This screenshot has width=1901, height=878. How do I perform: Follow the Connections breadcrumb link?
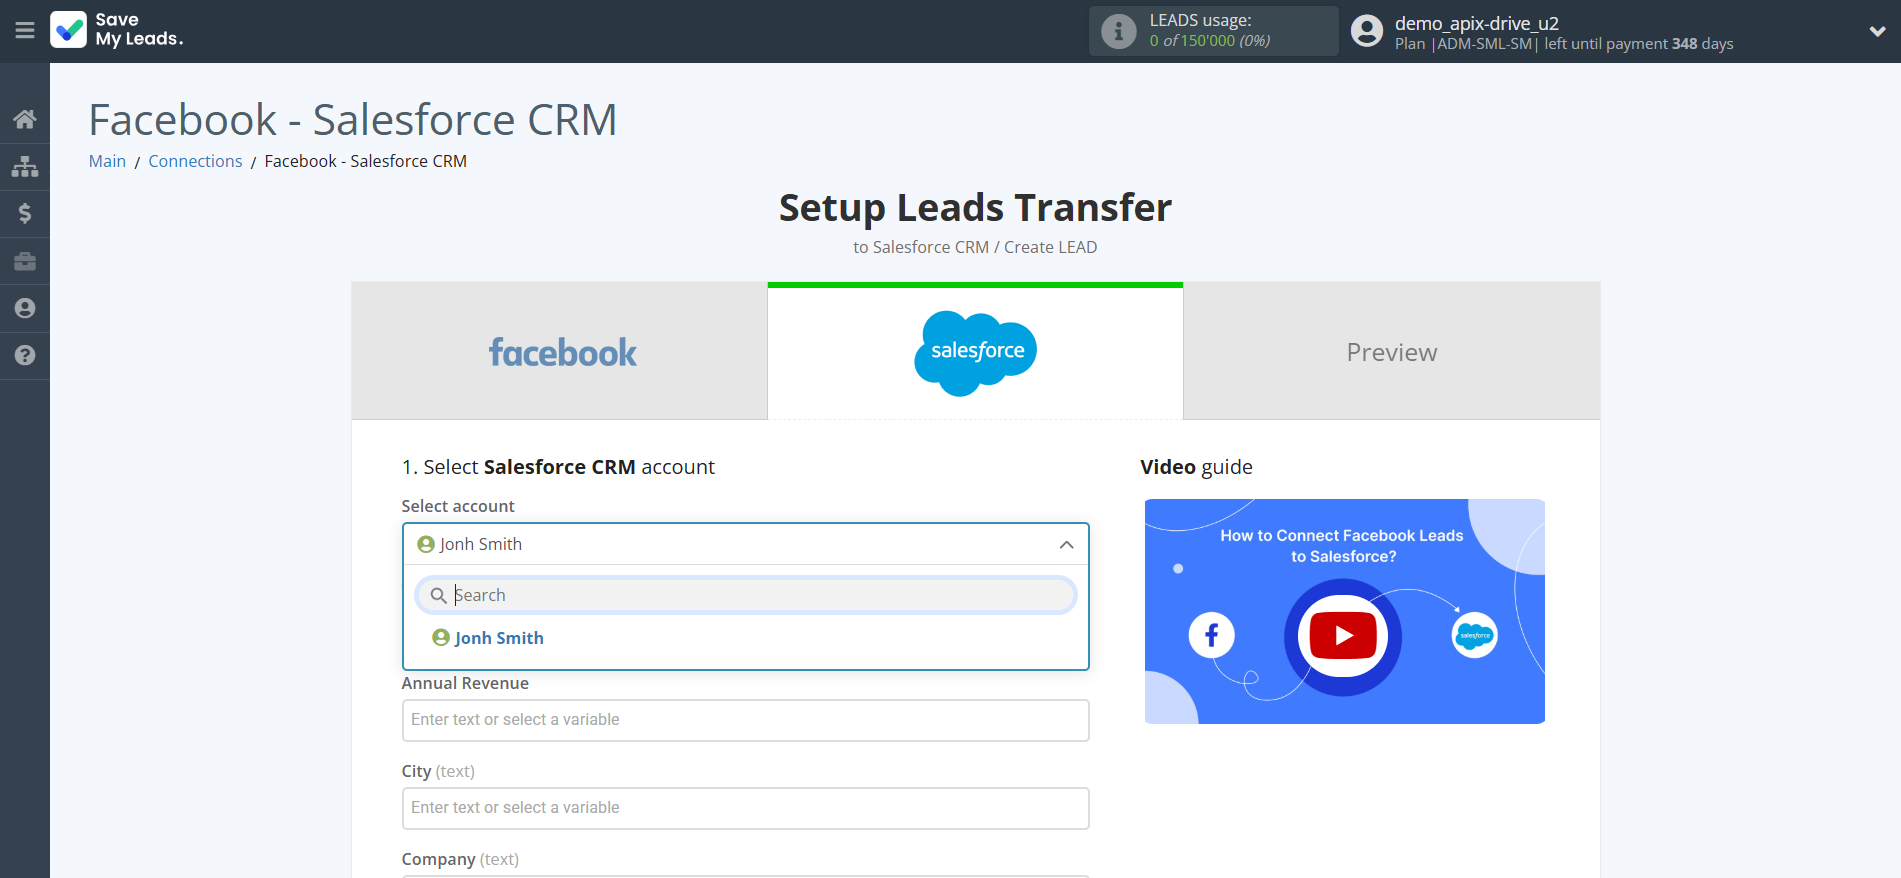195,161
